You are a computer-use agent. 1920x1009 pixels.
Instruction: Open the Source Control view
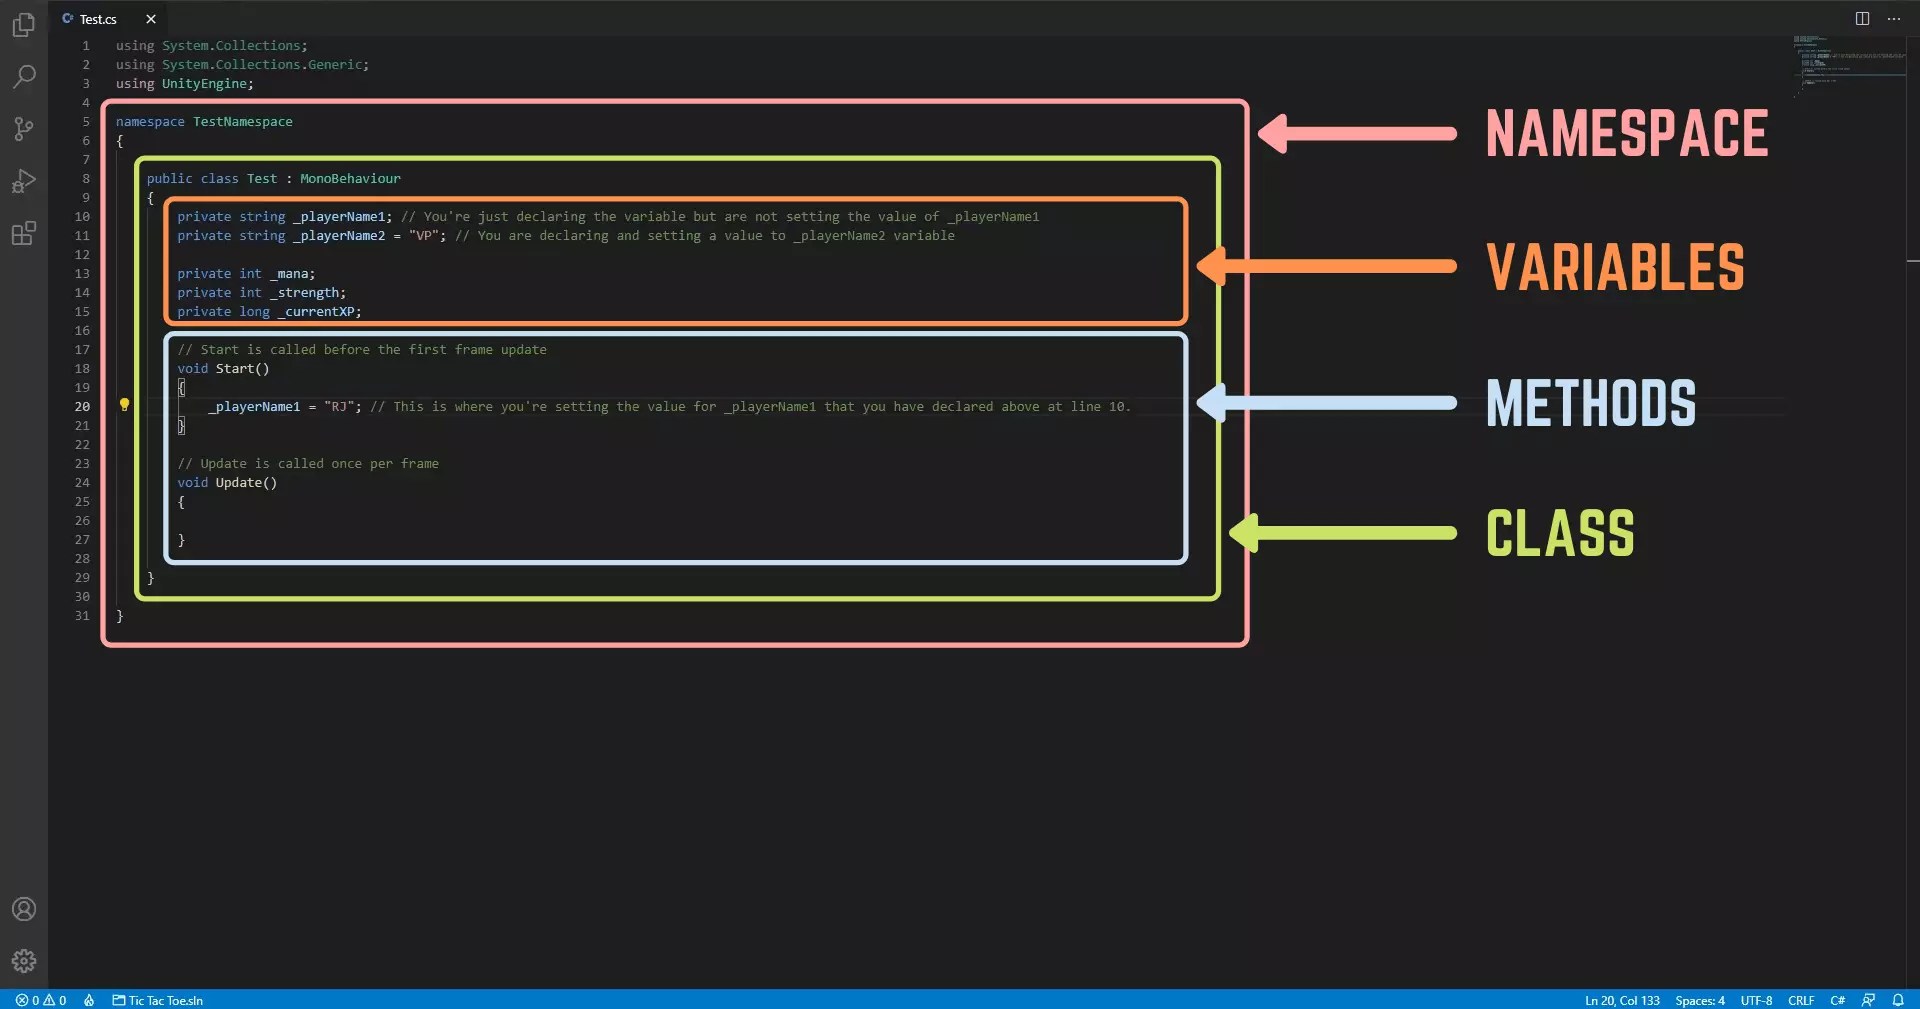23,130
